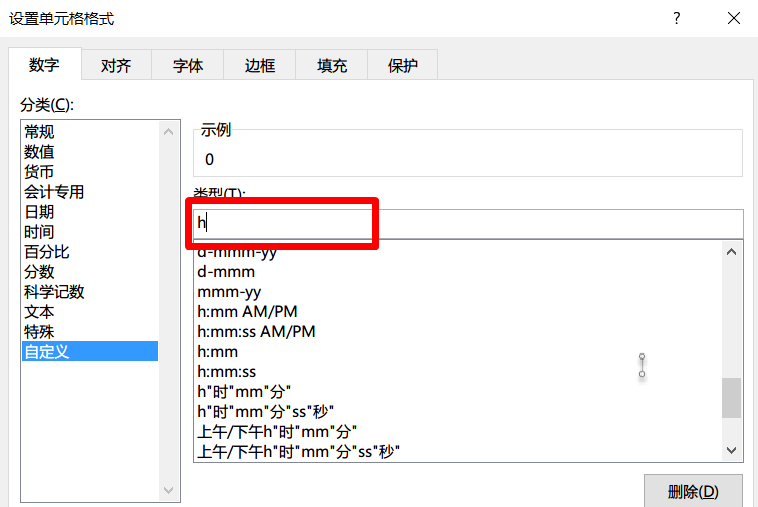Click format list scroll down arrow
The image size is (758, 507).
[x=731, y=450]
